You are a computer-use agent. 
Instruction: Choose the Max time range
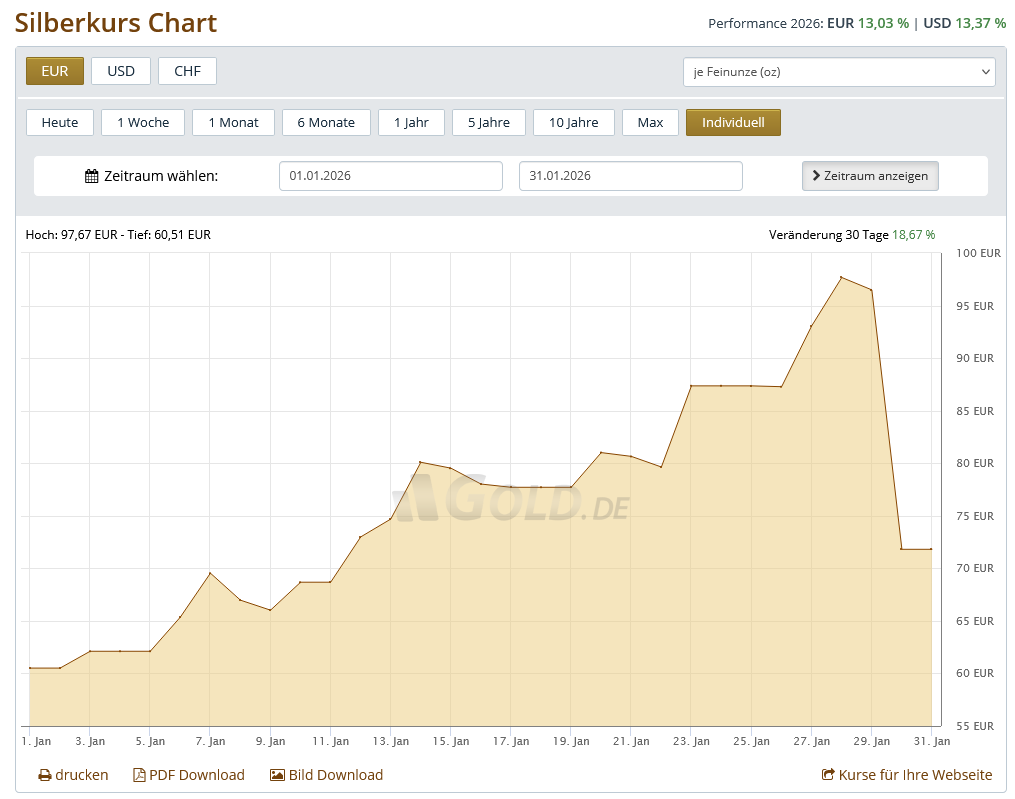650,122
